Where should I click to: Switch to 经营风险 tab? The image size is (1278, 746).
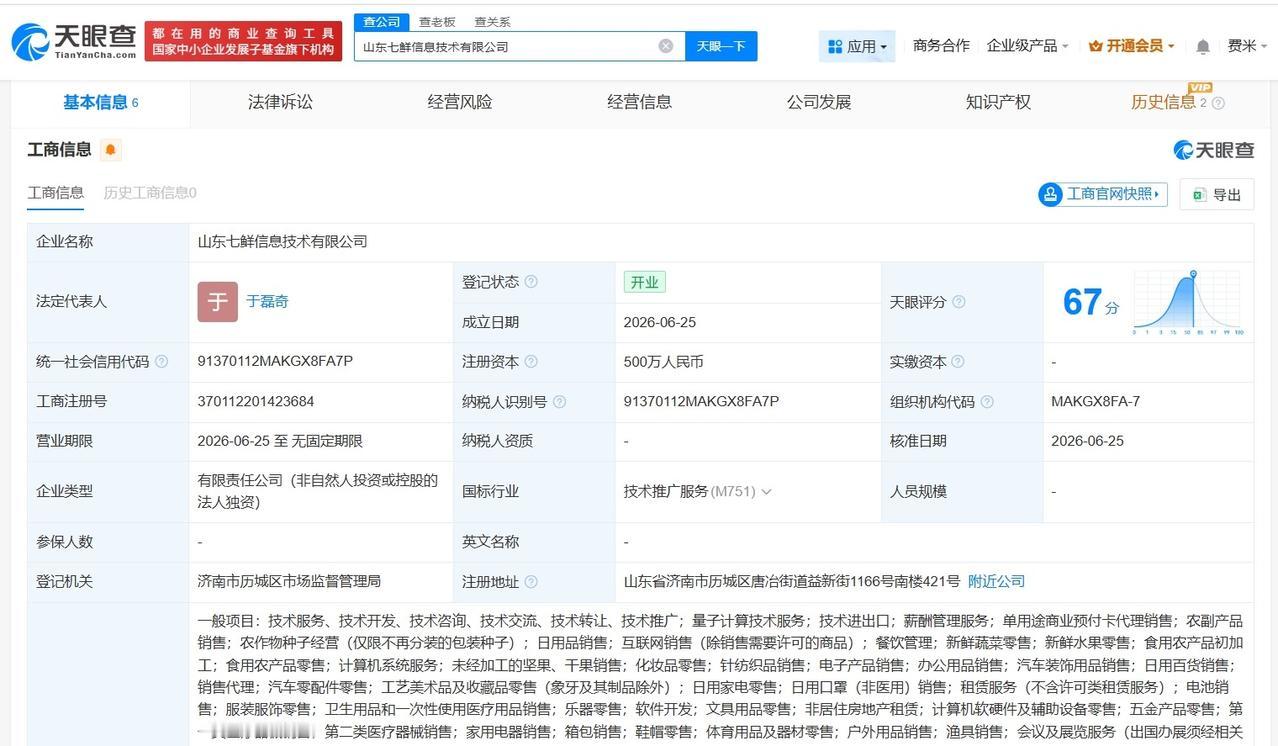click(x=460, y=102)
